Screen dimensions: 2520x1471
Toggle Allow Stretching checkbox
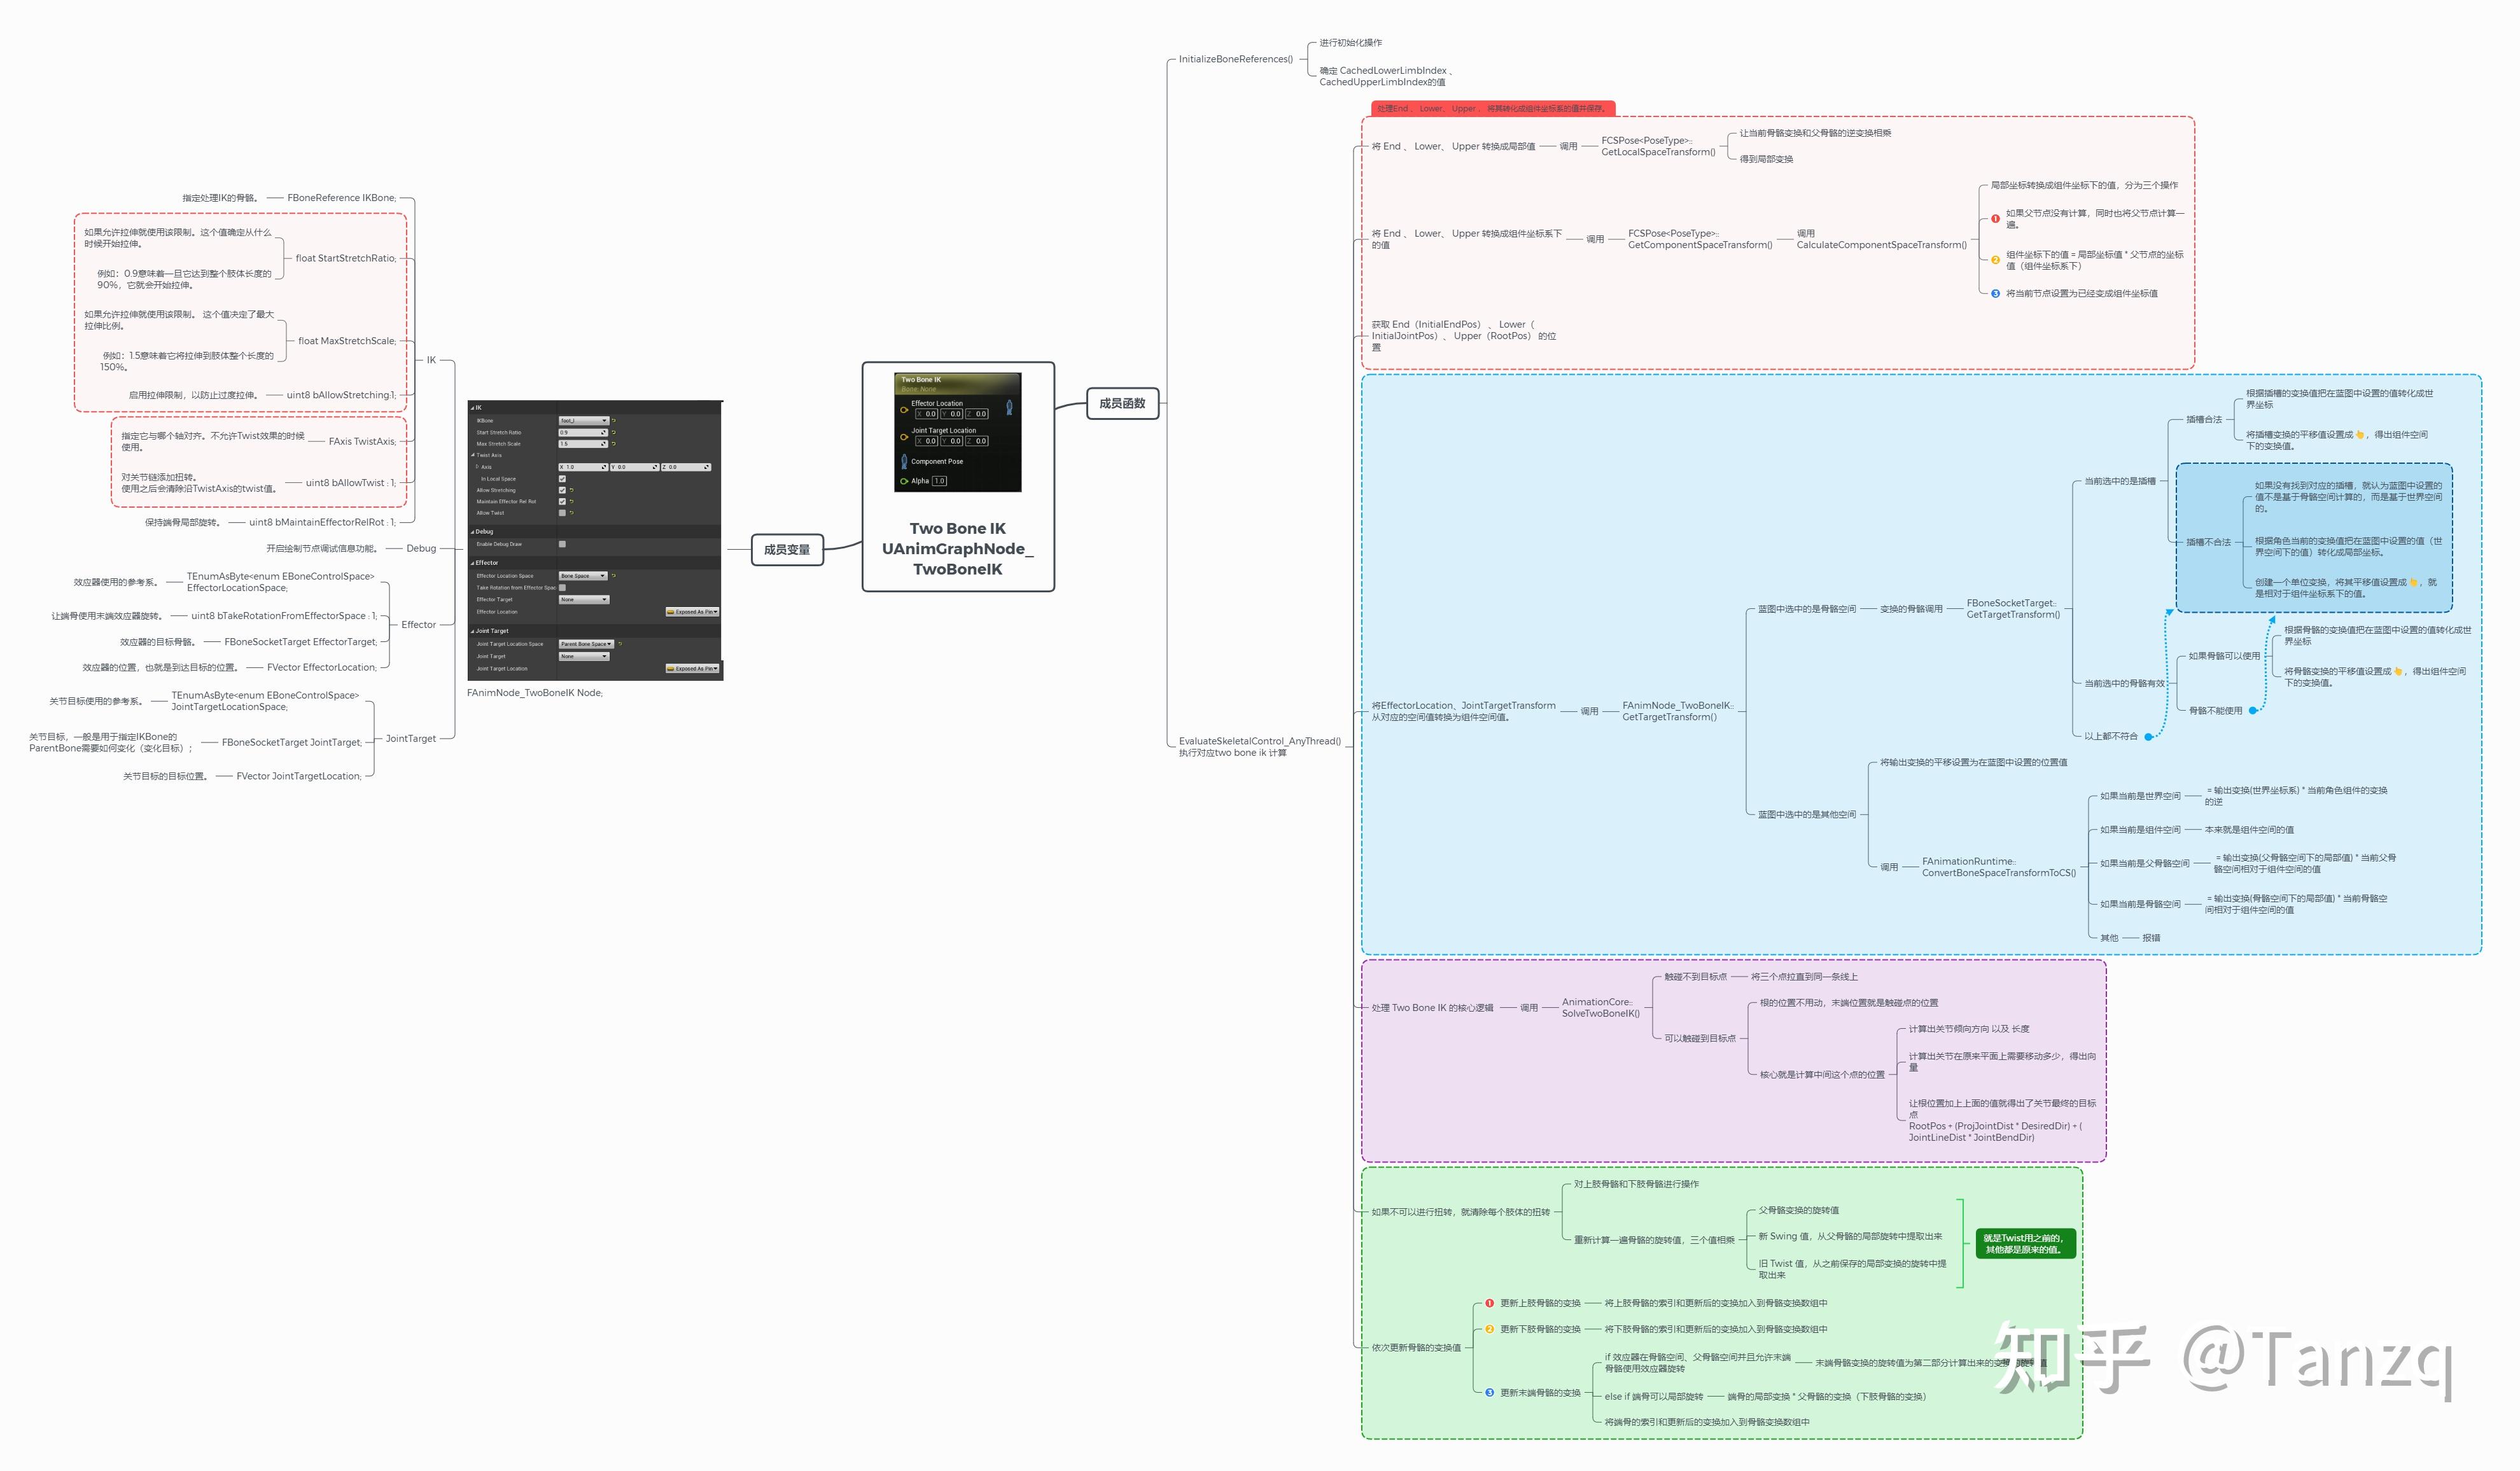click(563, 491)
